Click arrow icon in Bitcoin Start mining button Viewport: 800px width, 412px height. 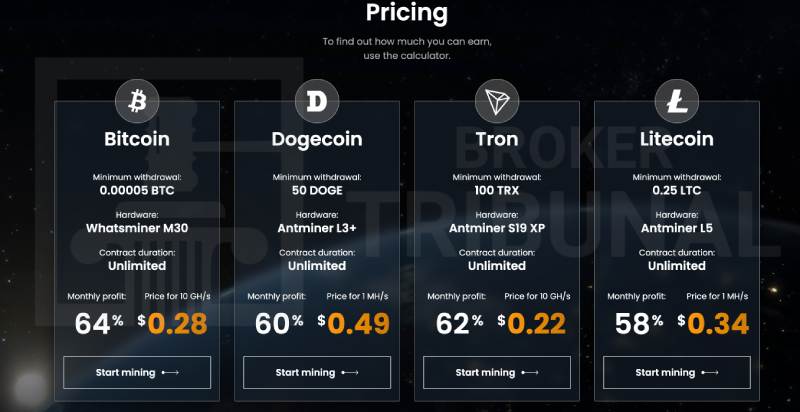coord(170,373)
